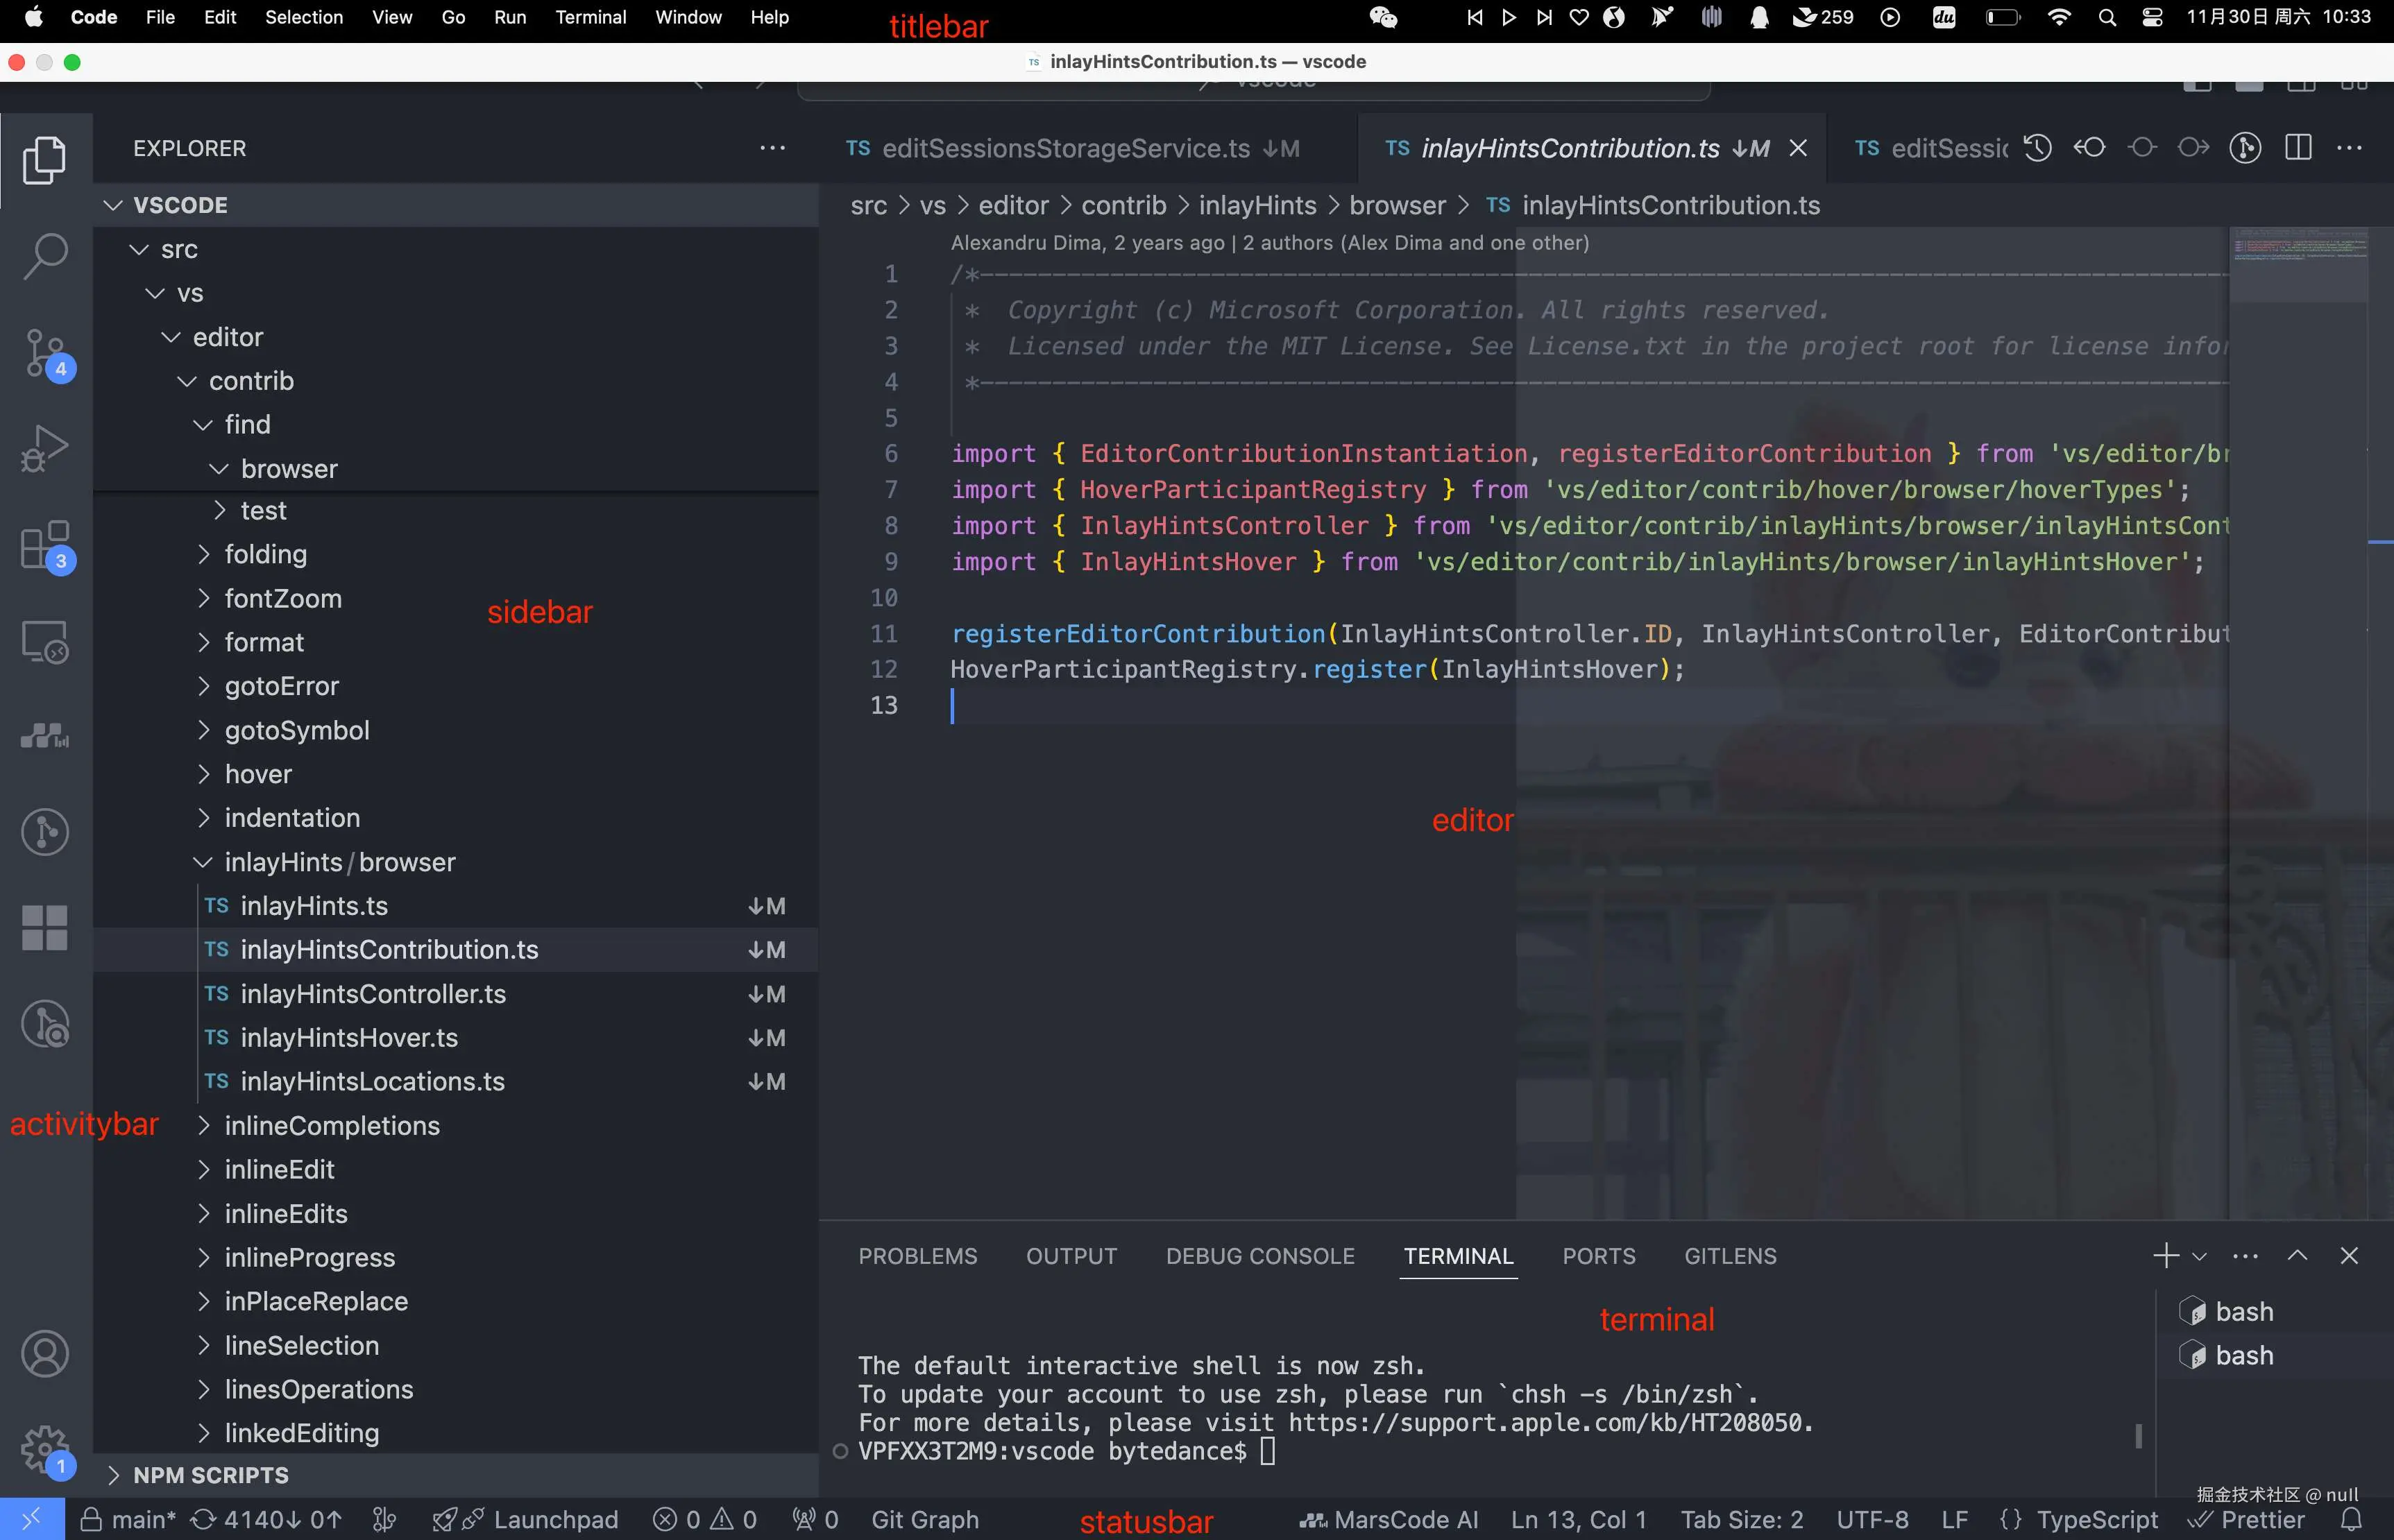Open Extensions view in activity bar
Image resolution: width=2394 pixels, height=1540 pixels.
45,545
